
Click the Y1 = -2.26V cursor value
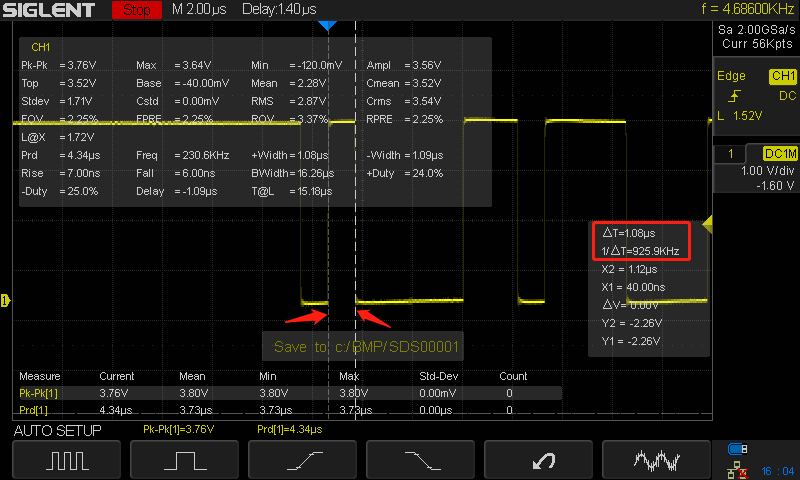coord(631,341)
